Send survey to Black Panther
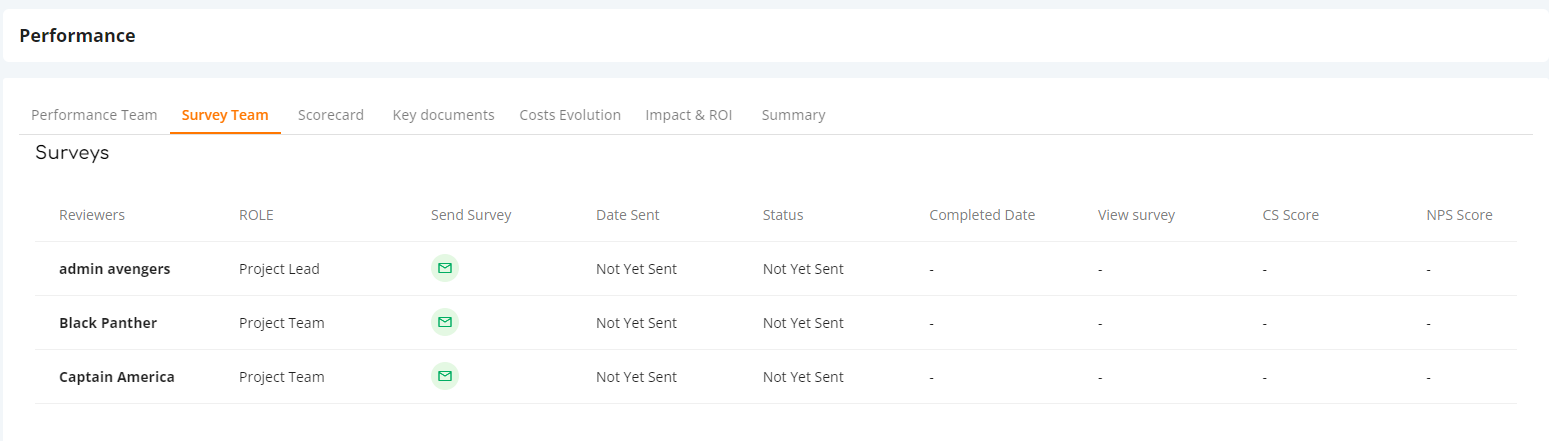Viewport: 1549px width, 441px height. click(x=445, y=322)
